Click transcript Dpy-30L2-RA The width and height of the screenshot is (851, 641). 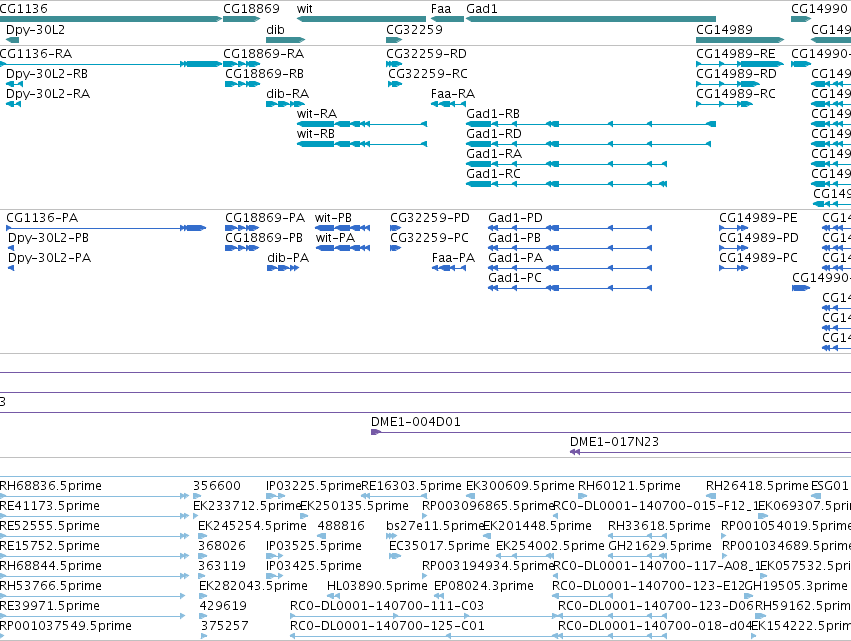coord(13,104)
